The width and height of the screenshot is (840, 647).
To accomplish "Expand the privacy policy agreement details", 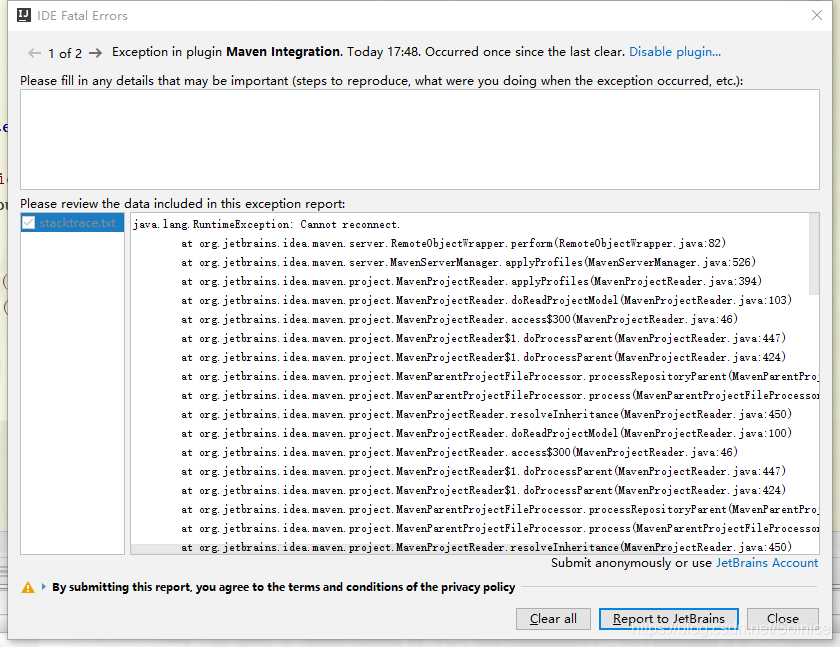I will click(x=43, y=588).
